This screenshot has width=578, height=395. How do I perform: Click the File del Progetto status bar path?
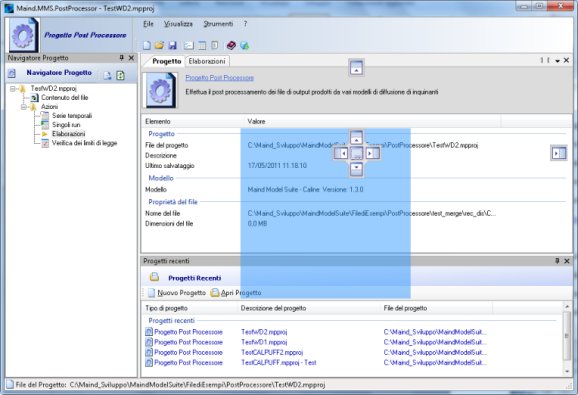tap(197, 385)
